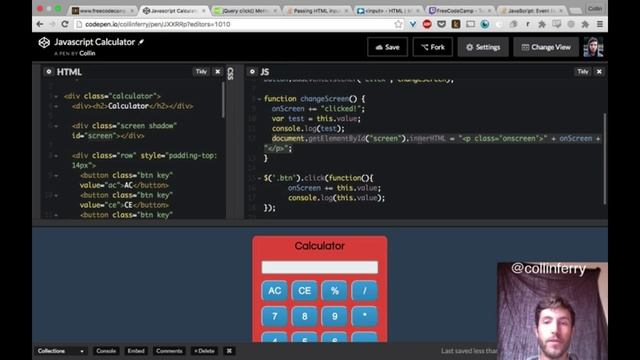Close the HTML editor panel
The height and width of the screenshot is (360, 640).
218,71
